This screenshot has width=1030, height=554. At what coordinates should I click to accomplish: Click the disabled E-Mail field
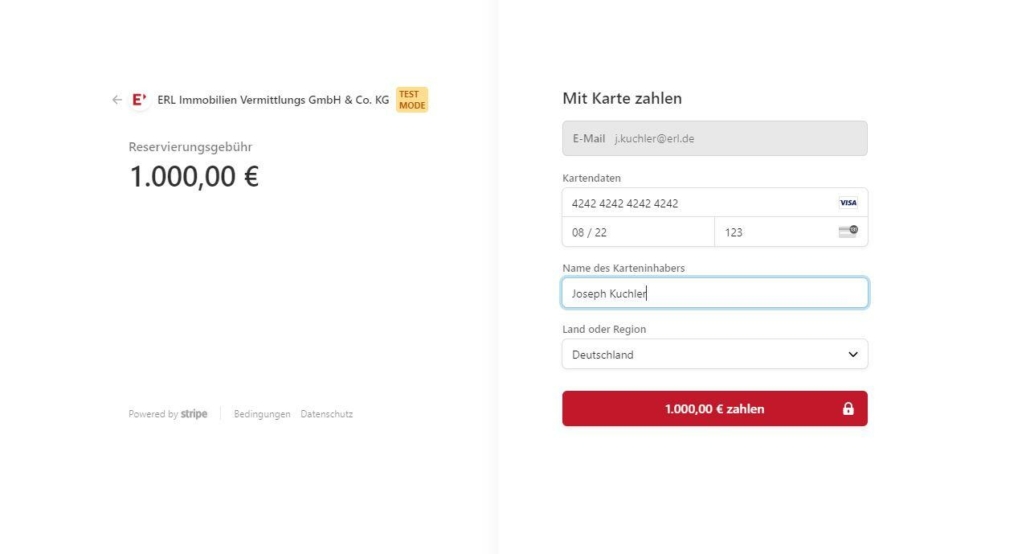point(715,138)
